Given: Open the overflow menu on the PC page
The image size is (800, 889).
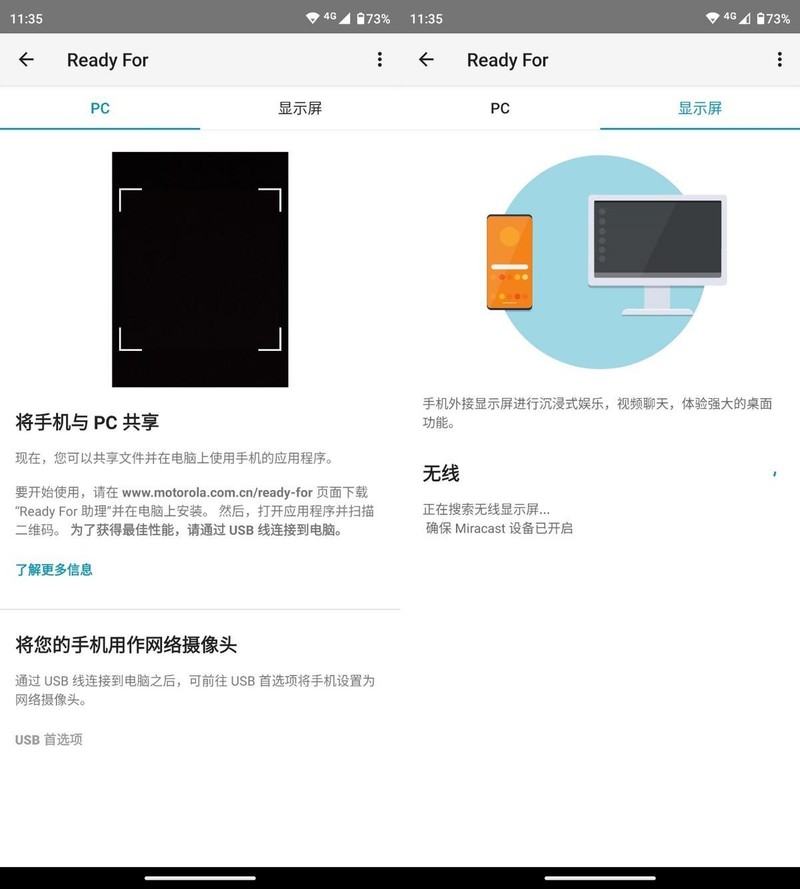Looking at the screenshot, I should click(x=379, y=60).
